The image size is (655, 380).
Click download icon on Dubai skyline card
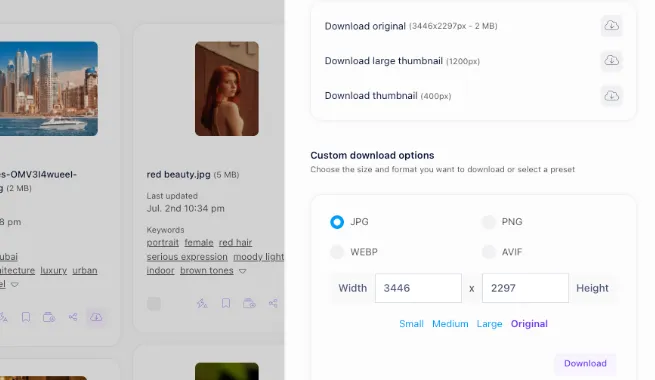tap(96, 317)
